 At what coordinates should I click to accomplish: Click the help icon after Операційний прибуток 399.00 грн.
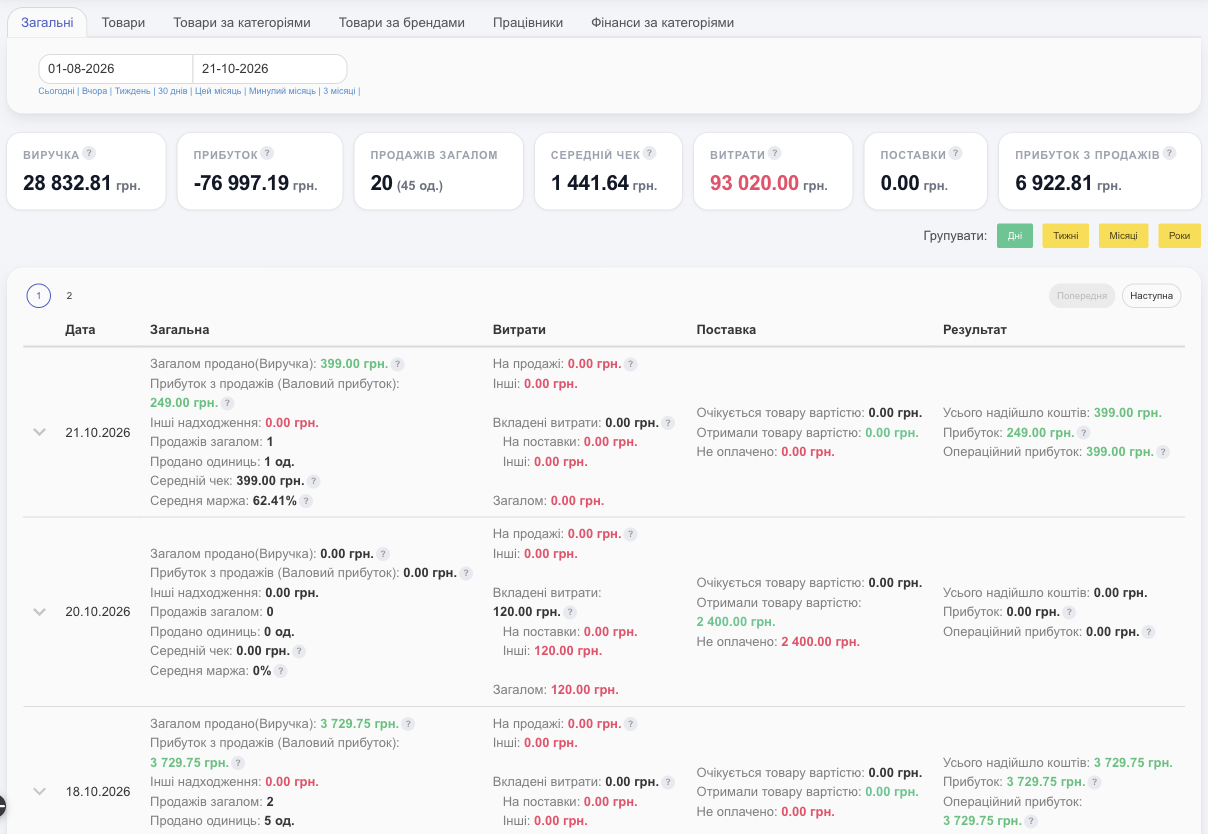(x=1163, y=452)
